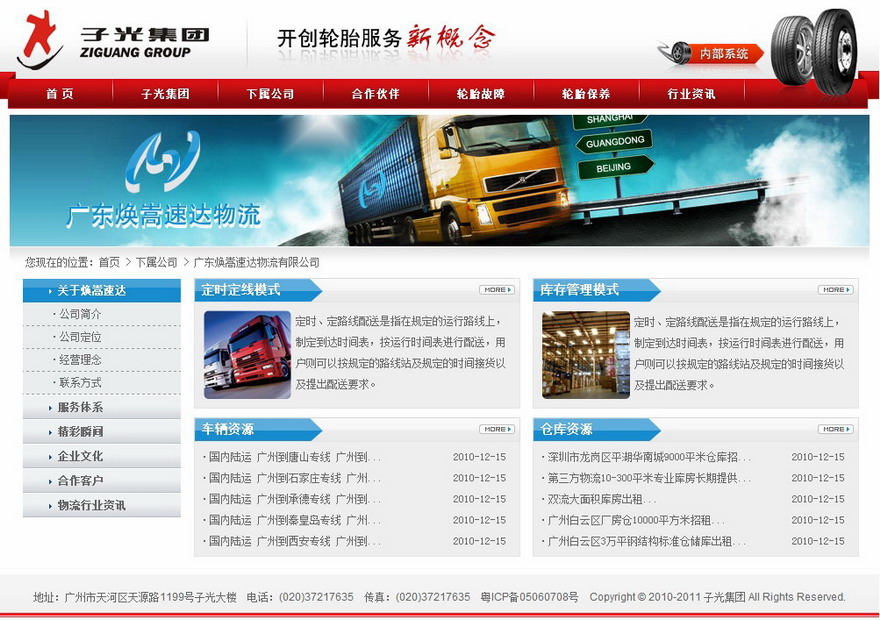Screen dimensions: 880x620
Task: Open the red trucks thumbnail image
Action: pos(248,355)
